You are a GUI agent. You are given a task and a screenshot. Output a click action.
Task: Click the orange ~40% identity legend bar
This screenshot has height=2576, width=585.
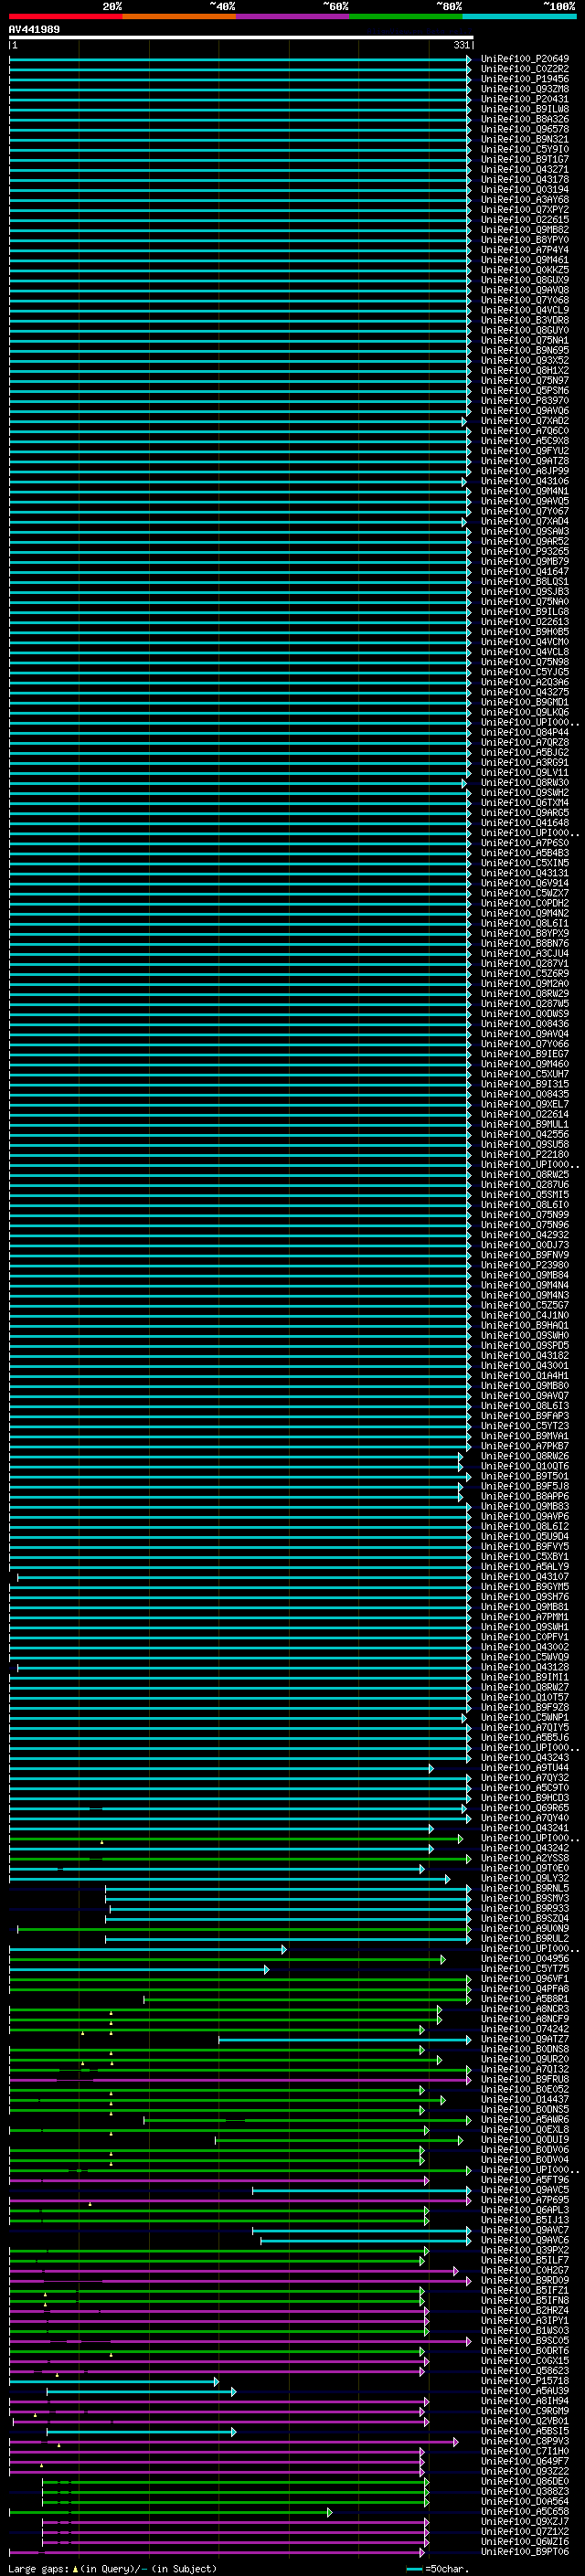179,16
